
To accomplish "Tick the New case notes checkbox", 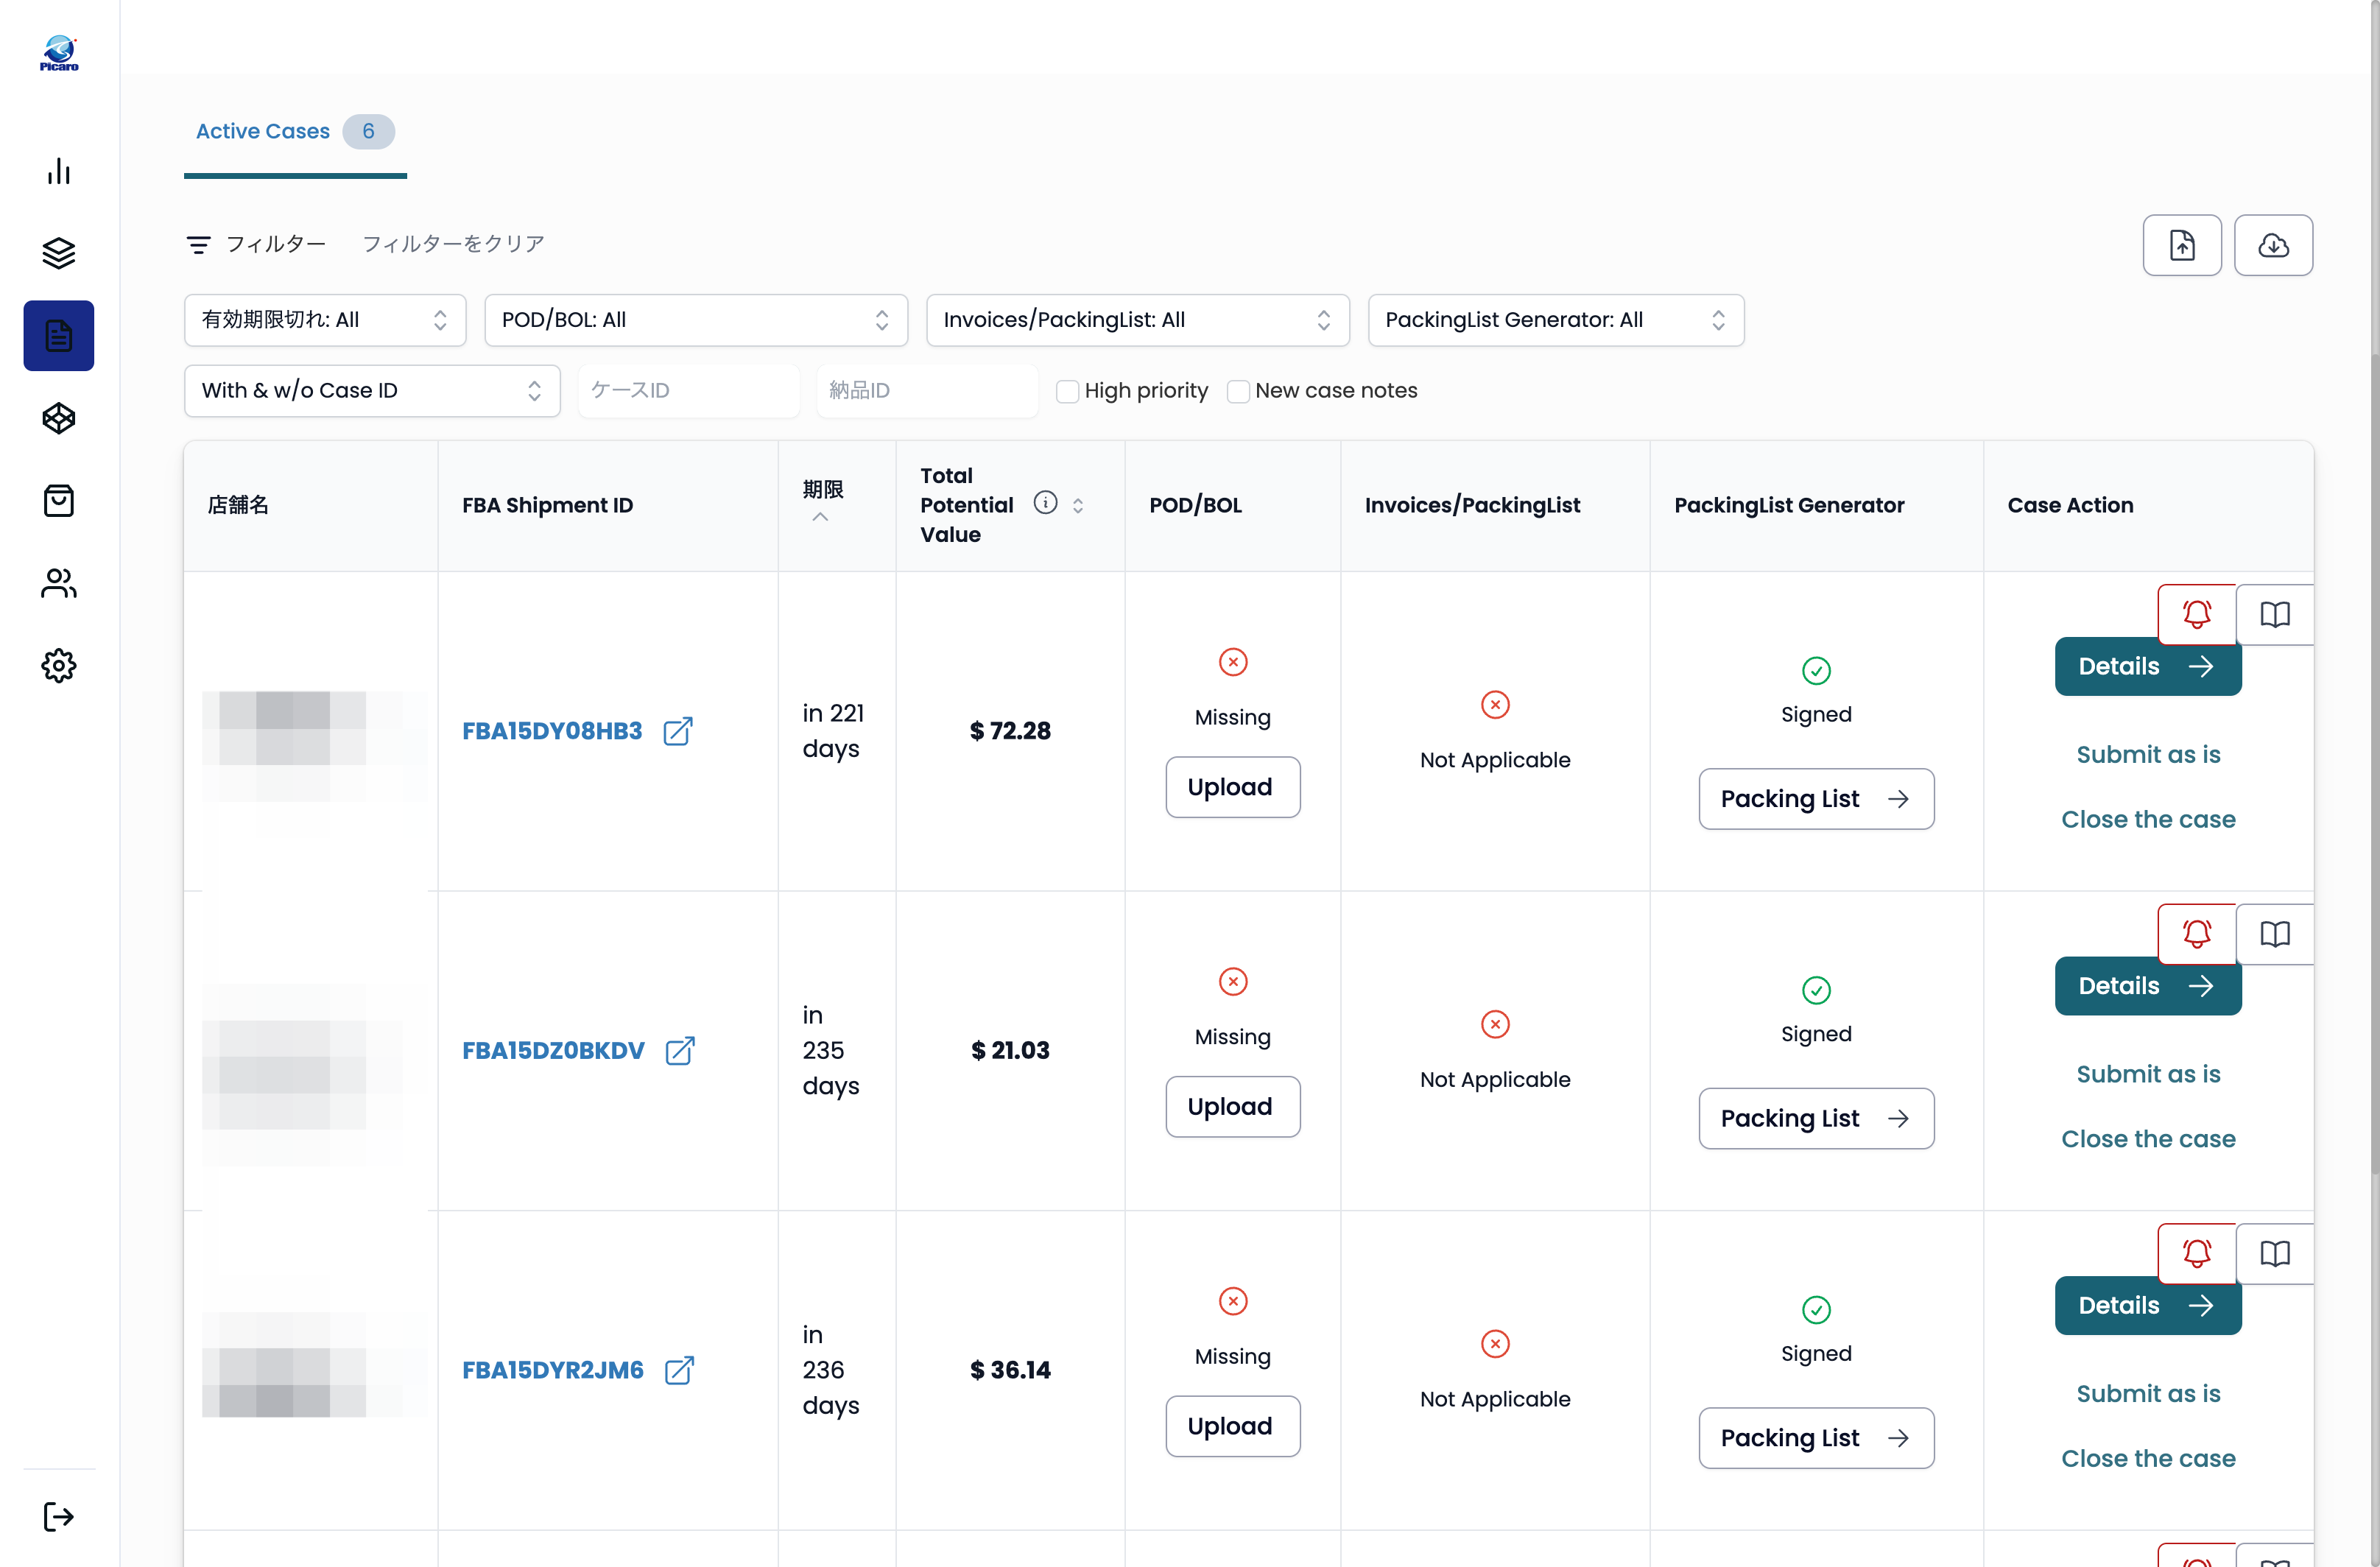I will pos(1238,391).
